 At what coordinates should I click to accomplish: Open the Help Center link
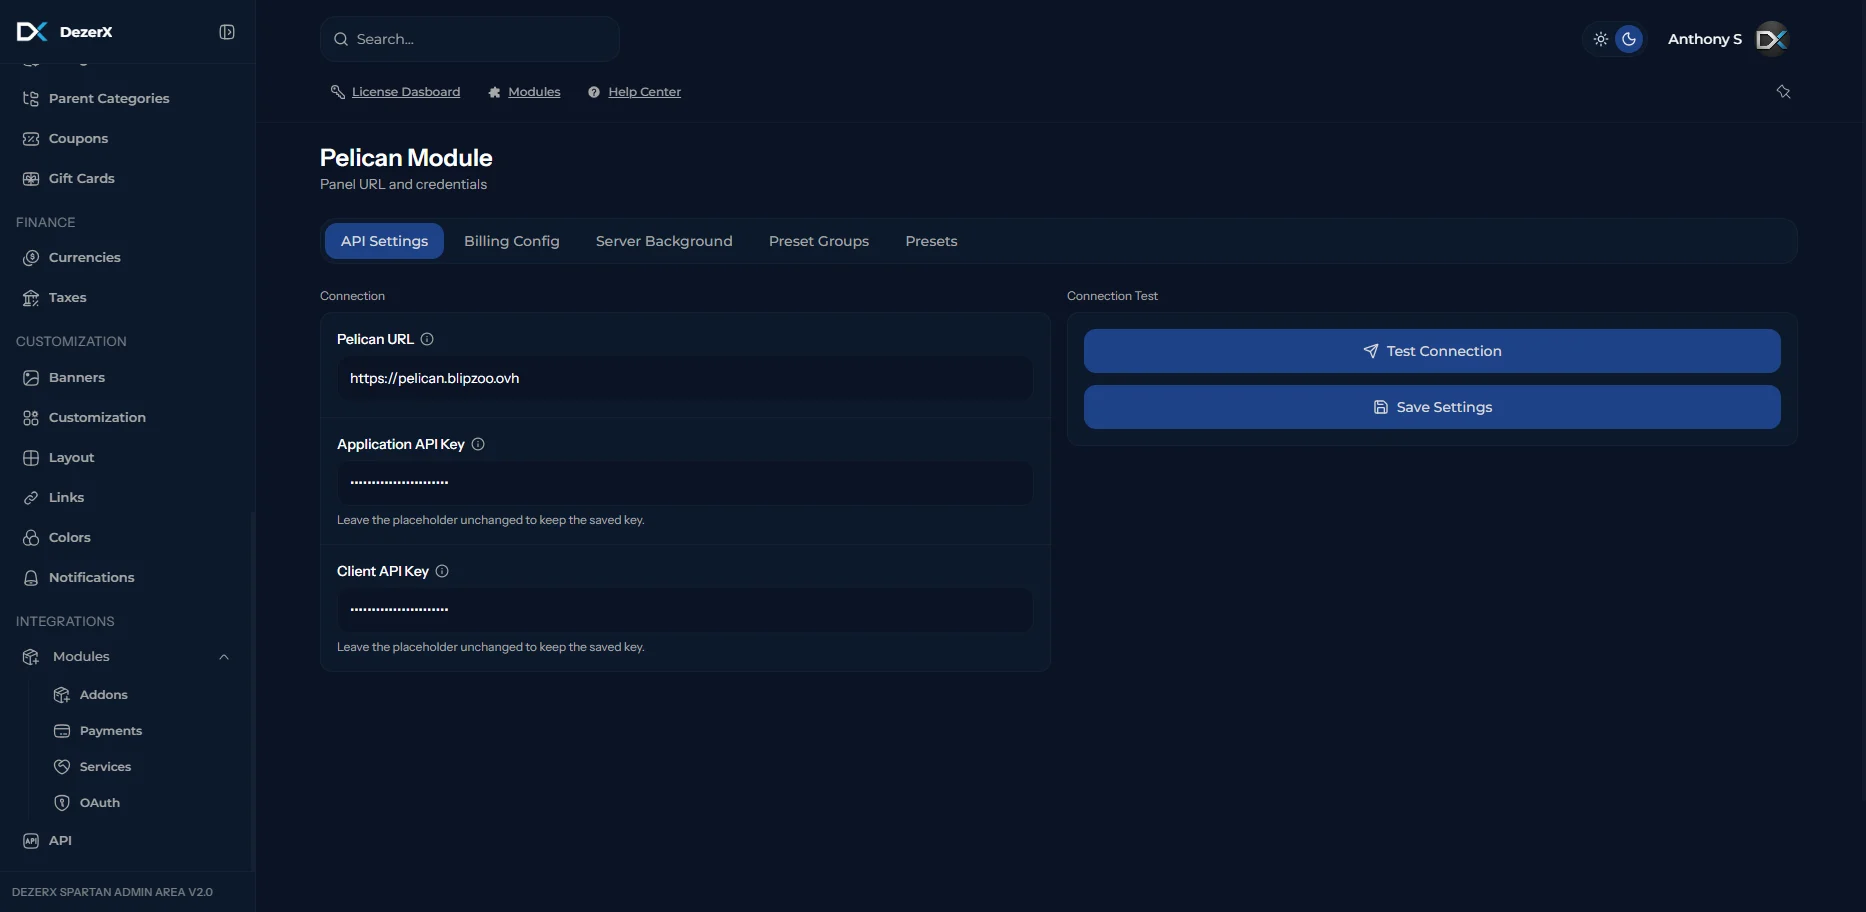(644, 92)
